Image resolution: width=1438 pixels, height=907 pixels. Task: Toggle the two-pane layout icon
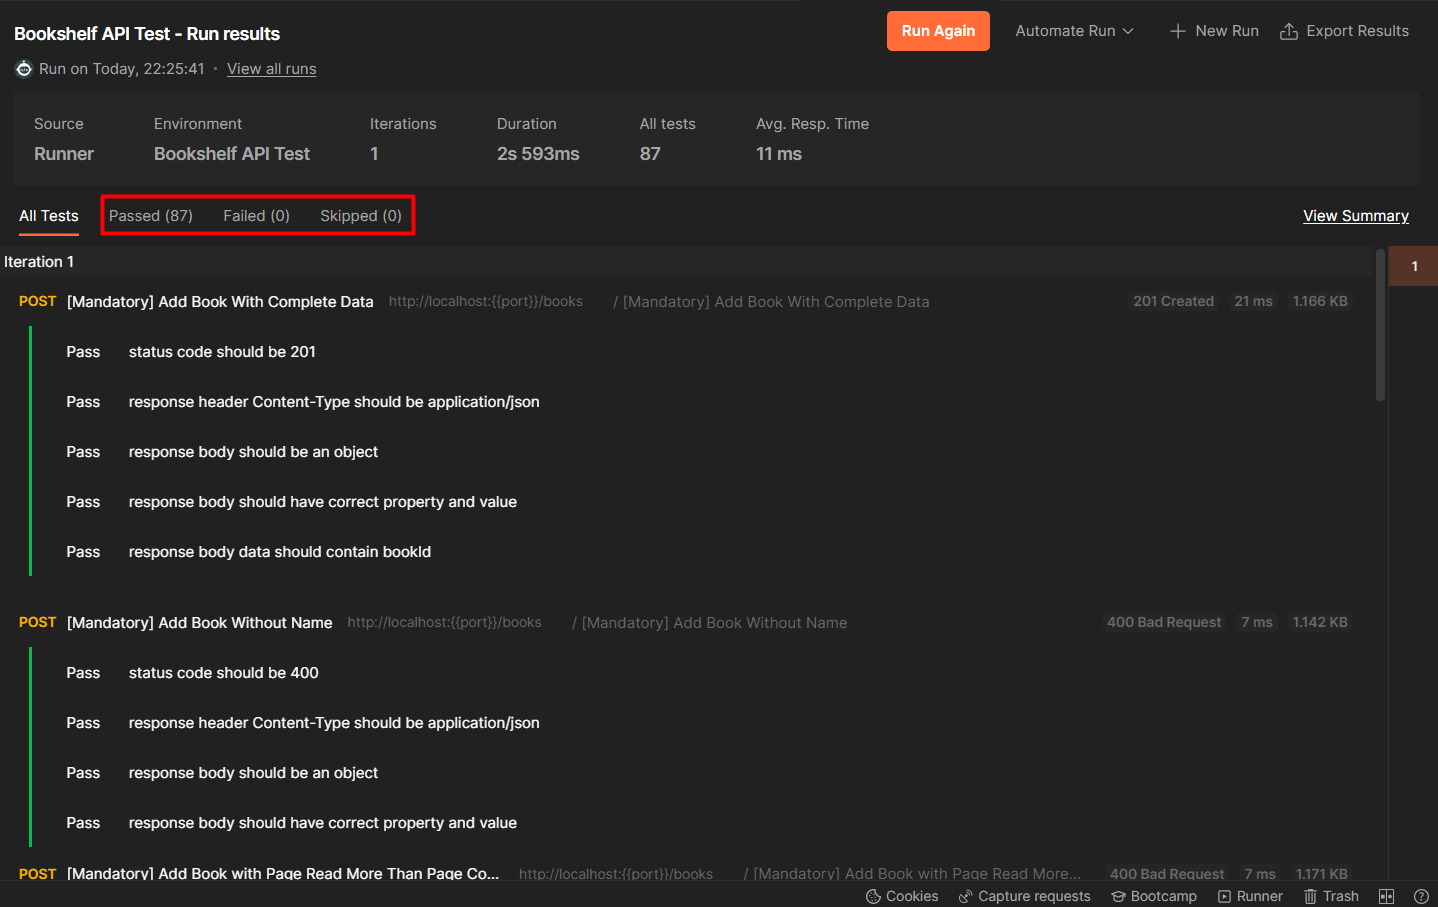(1387, 895)
